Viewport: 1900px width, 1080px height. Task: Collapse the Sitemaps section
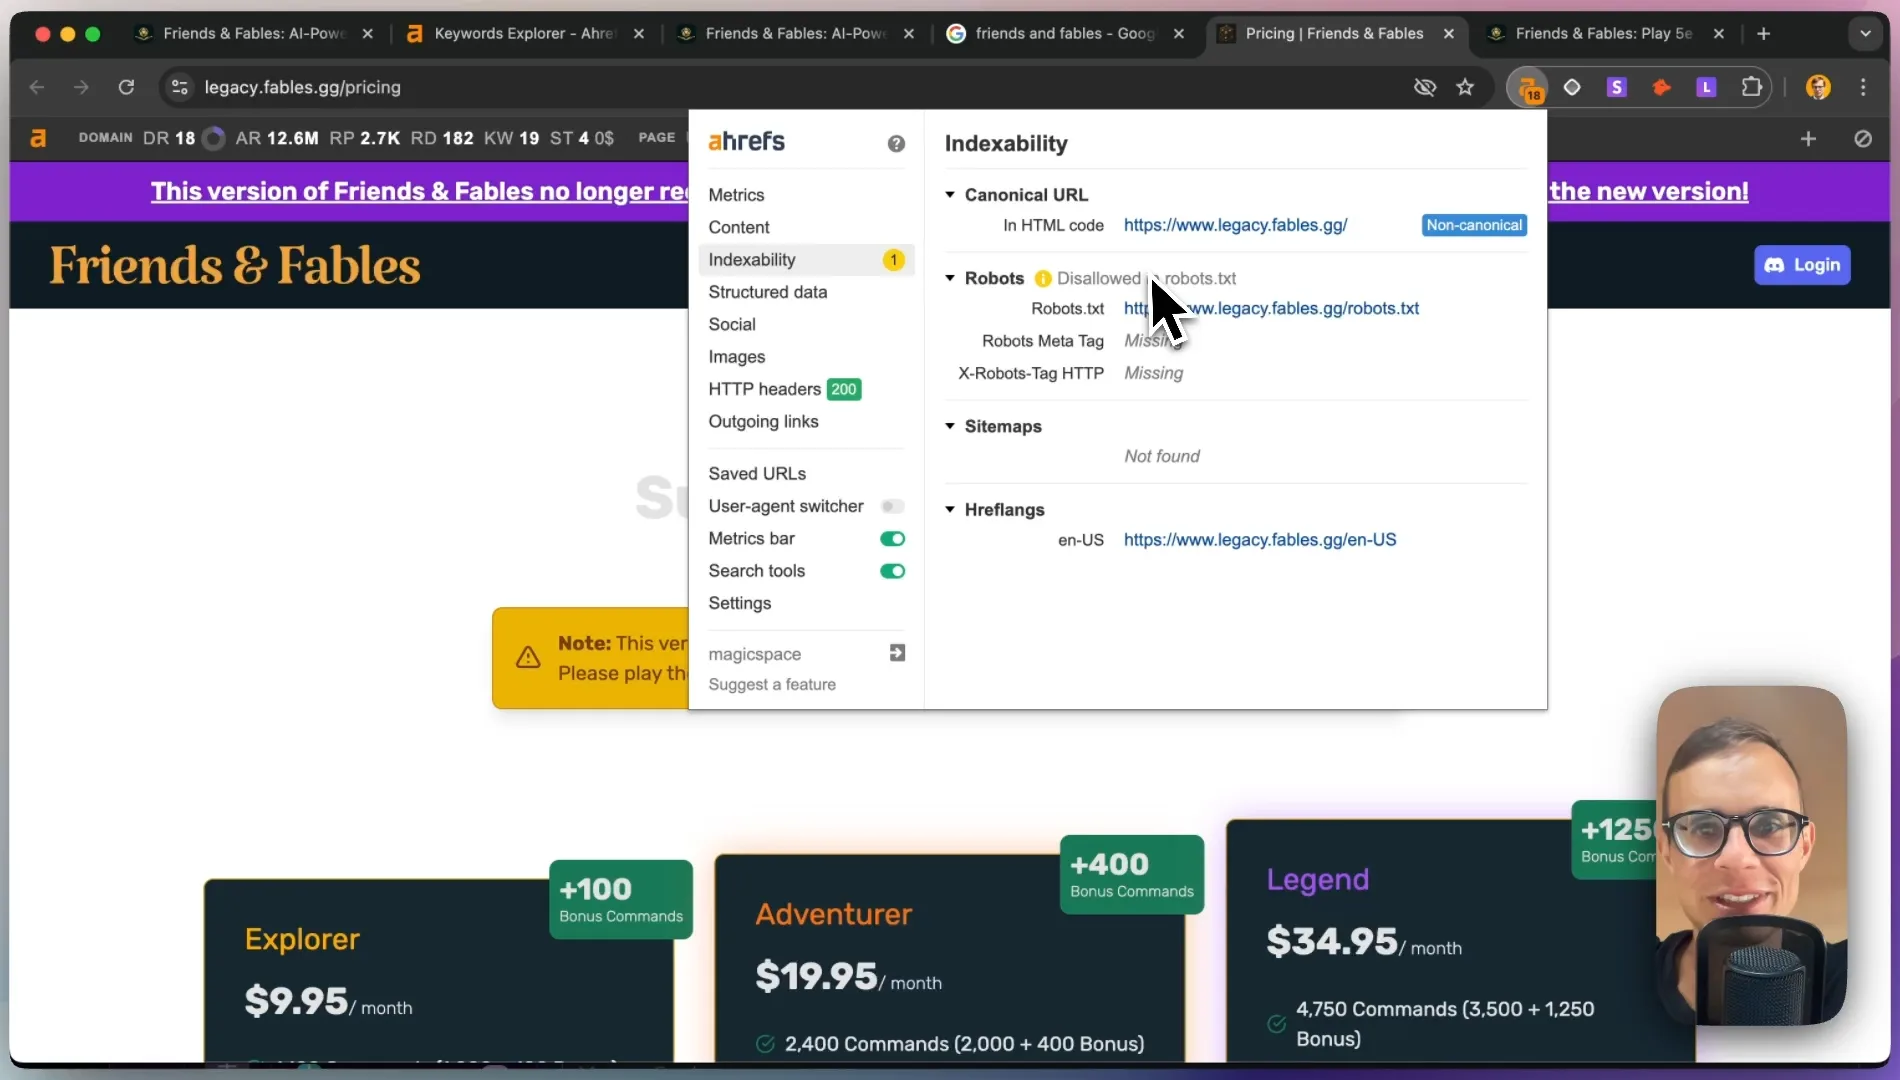[x=950, y=426]
